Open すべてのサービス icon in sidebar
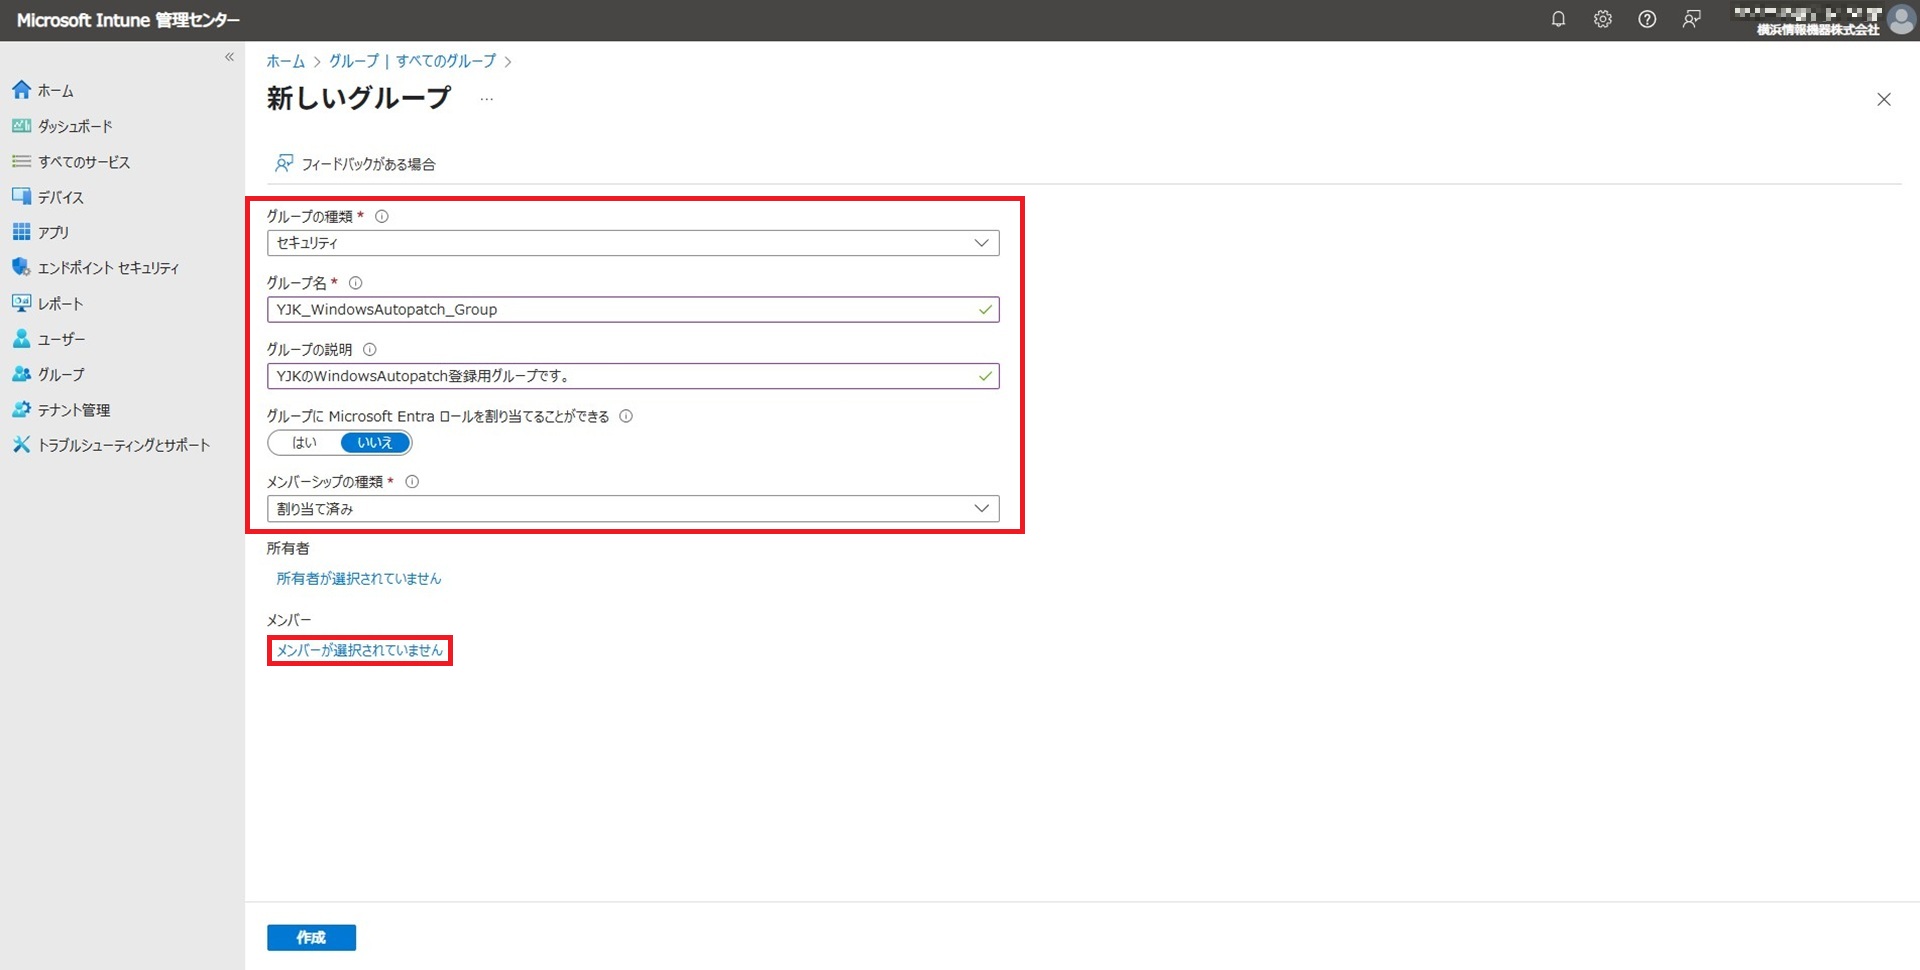Viewport: 1920px width, 970px height. coord(21,161)
